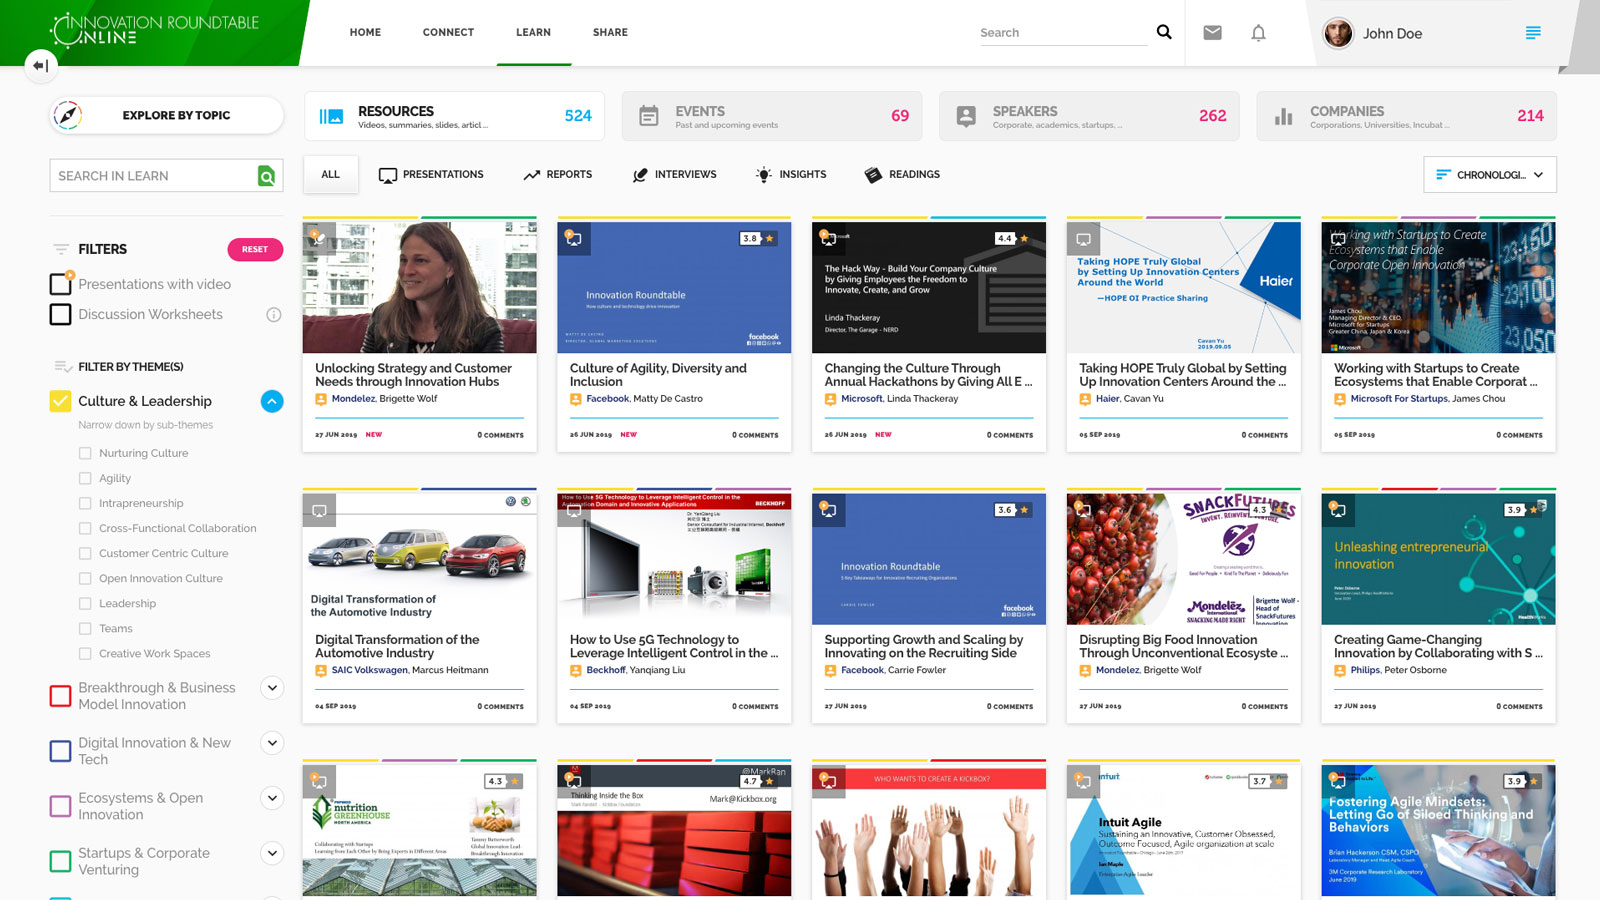Enable the Presentations with video checkbox
The height and width of the screenshot is (900, 1600).
coord(60,285)
